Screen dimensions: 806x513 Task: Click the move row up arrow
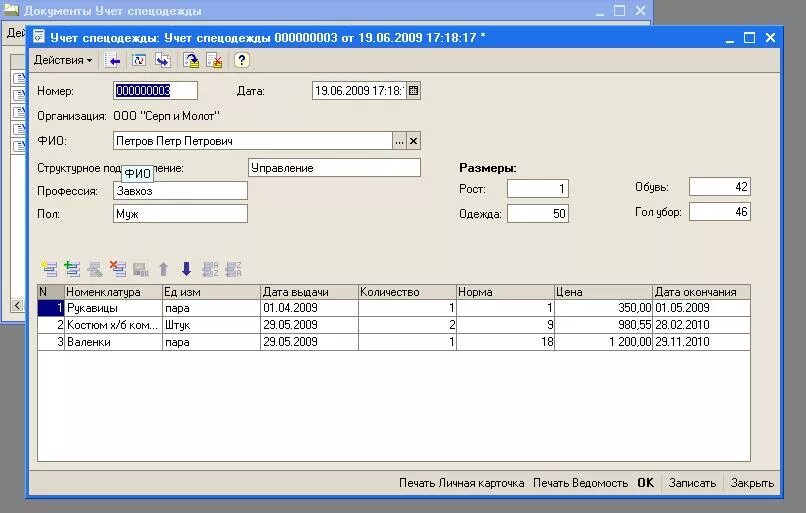[x=163, y=269]
